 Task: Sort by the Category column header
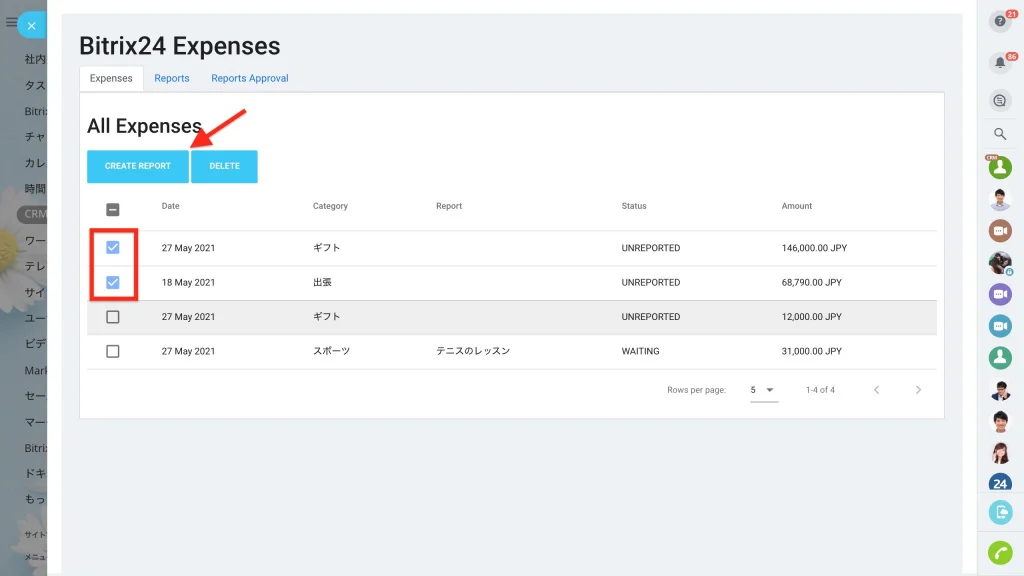pos(330,206)
